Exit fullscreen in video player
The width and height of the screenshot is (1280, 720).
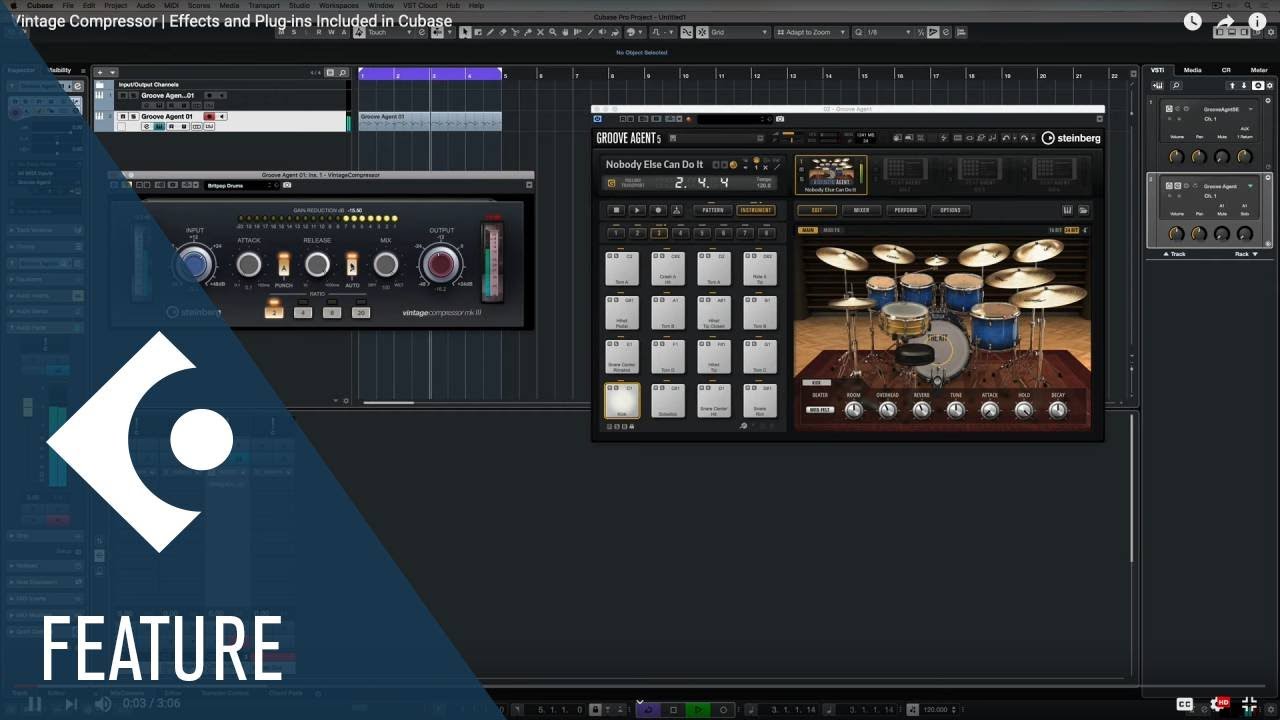(x=1249, y=704)
